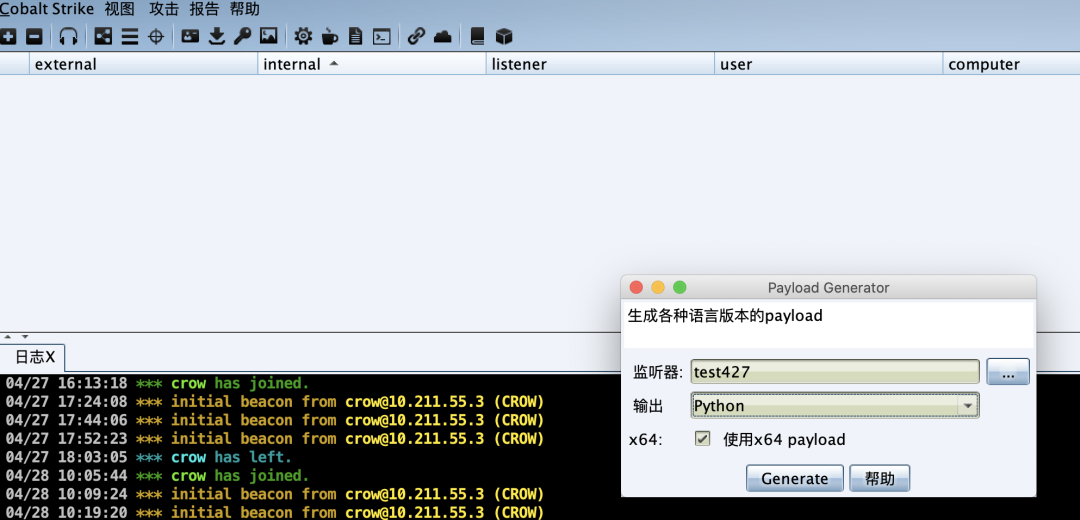Sort by the computer column header
The width and height of the screenshot is (1080, 520).
[1011, 64]
